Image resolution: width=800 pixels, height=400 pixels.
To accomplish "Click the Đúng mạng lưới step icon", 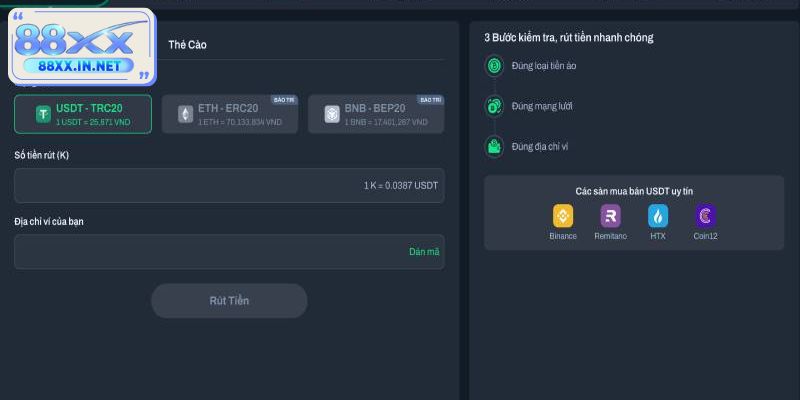I will point(494,106).
